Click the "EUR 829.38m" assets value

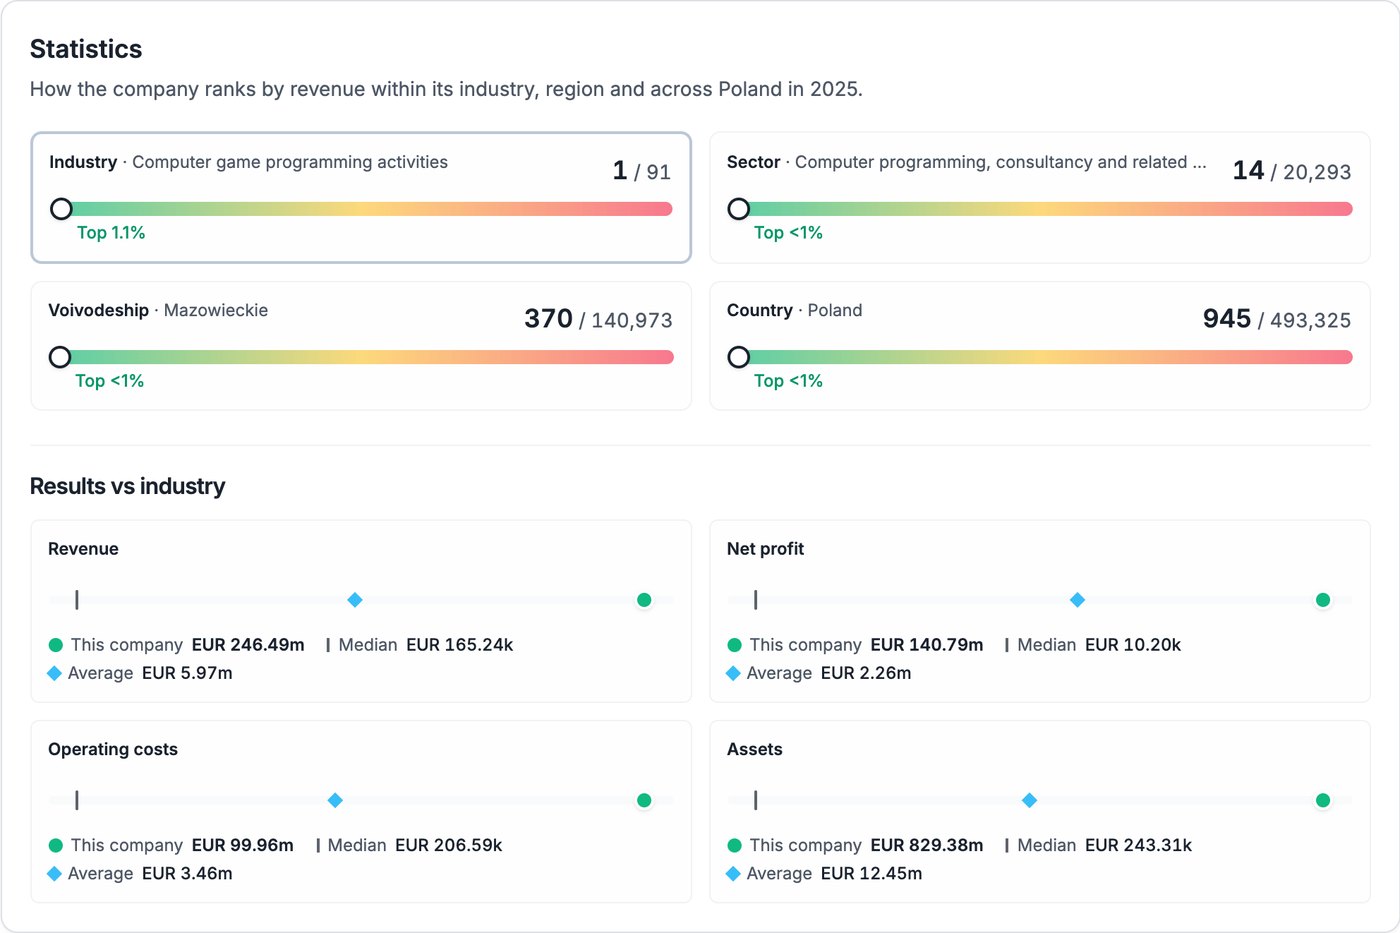pos(927,845)
